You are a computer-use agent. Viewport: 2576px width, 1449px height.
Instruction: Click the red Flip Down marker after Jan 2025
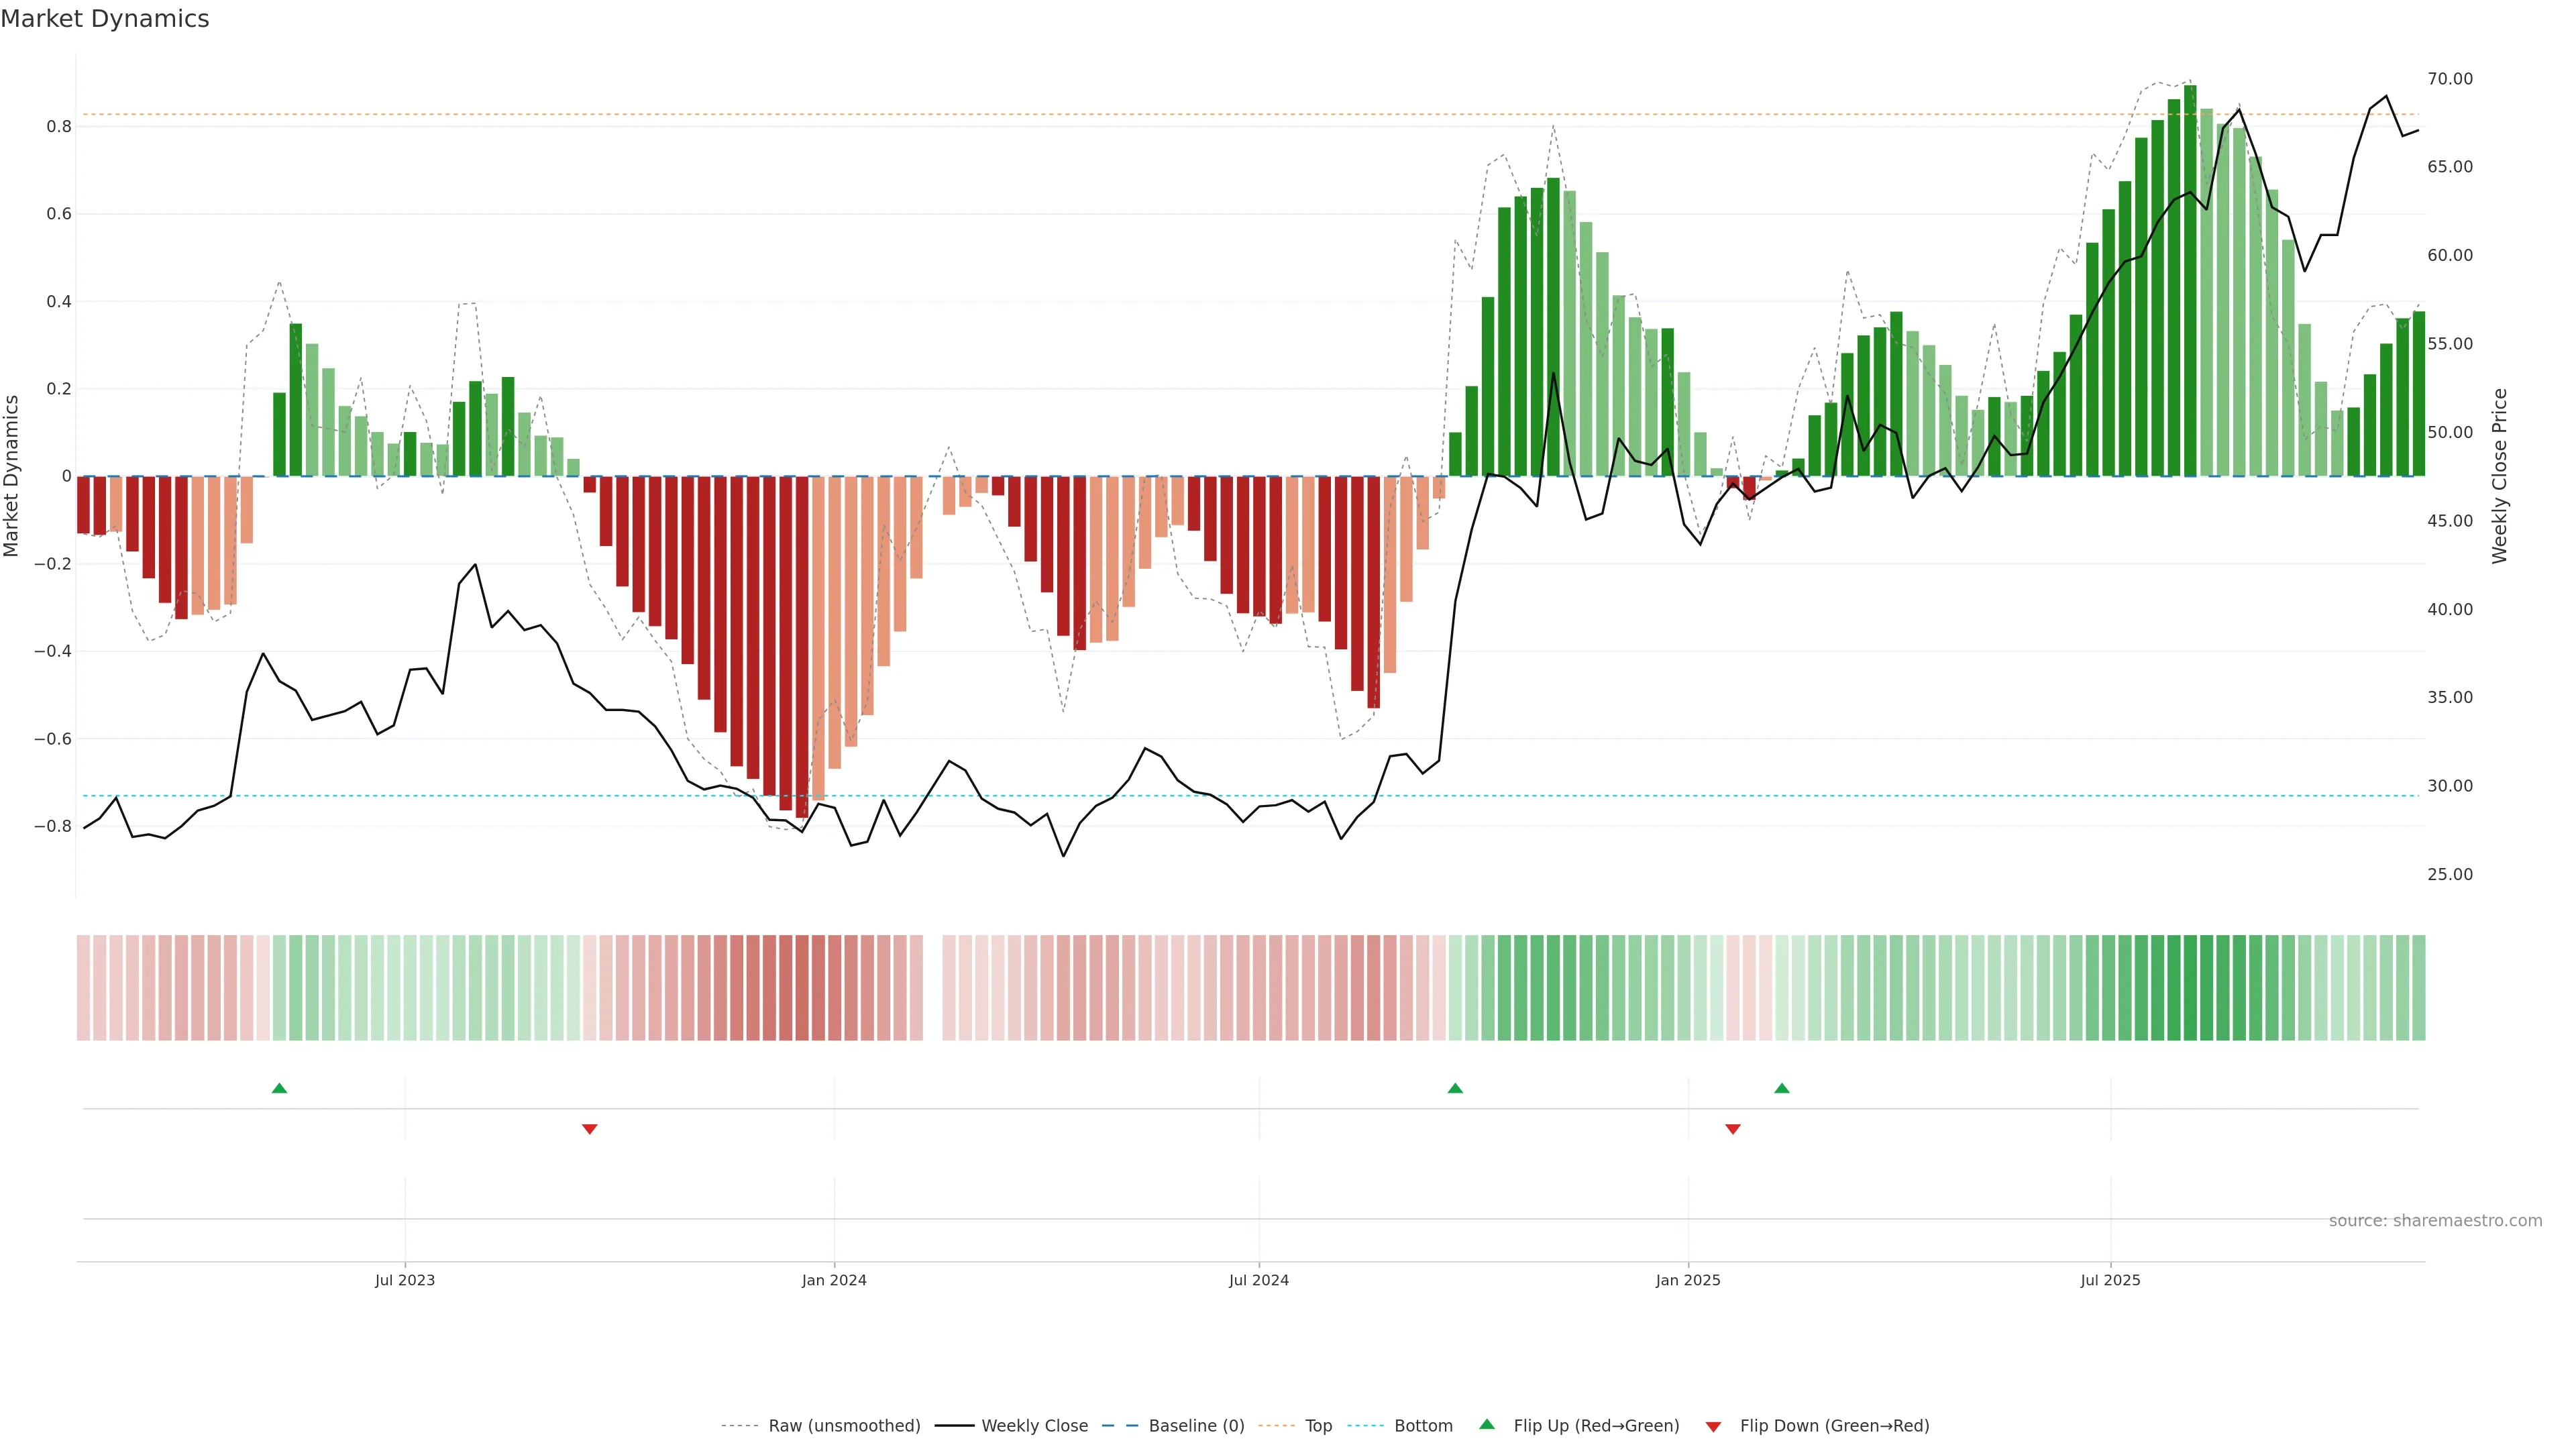(1733, 1129)
